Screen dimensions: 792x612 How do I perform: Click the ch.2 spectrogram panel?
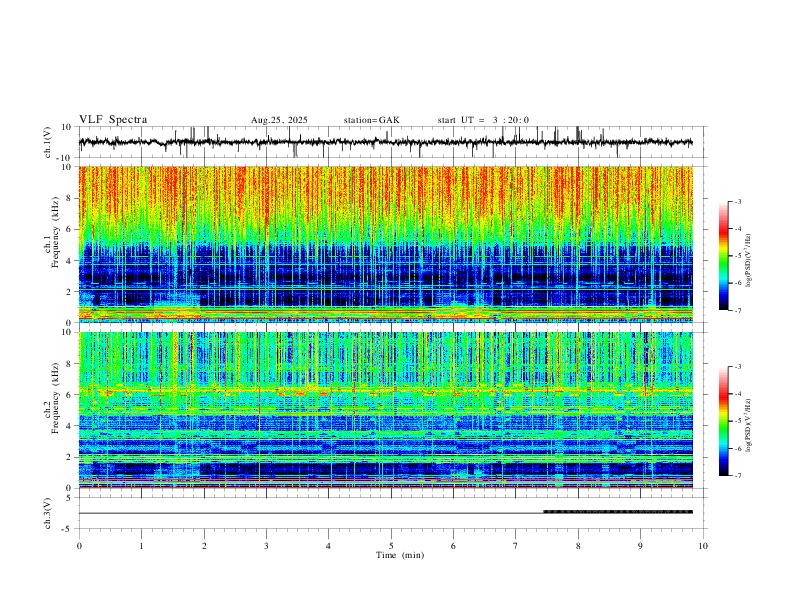coord(385,410)
